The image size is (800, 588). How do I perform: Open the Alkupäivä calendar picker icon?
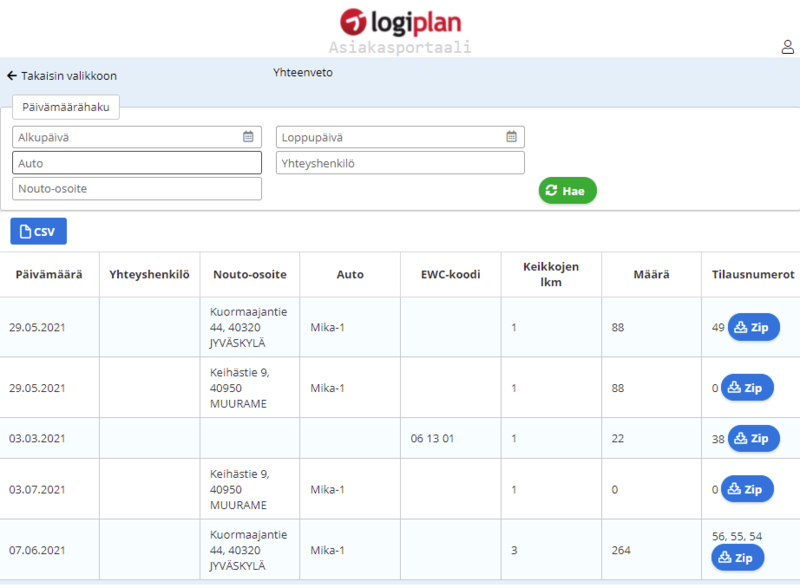pos(248,137)
